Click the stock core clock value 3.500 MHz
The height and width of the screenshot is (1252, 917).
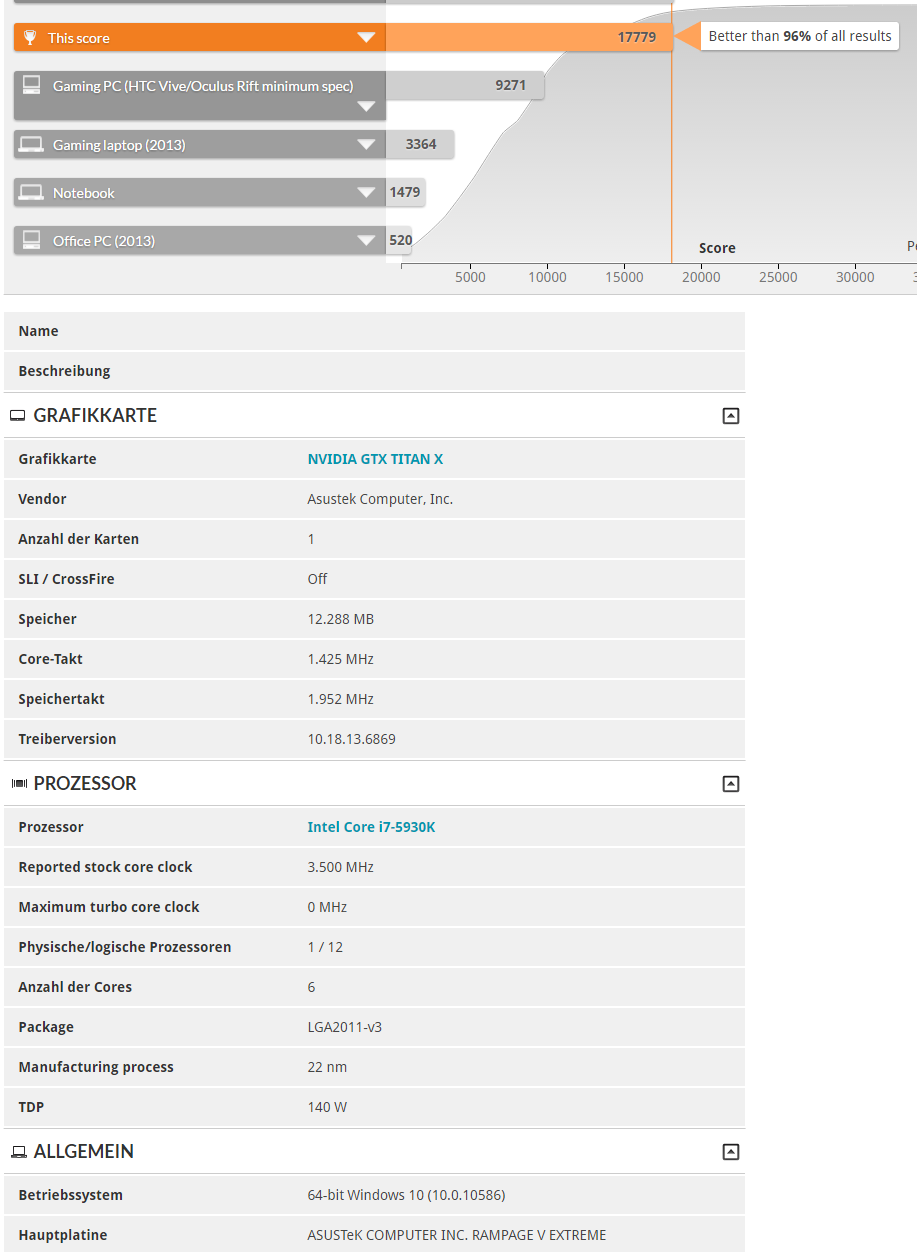[340, 867]
